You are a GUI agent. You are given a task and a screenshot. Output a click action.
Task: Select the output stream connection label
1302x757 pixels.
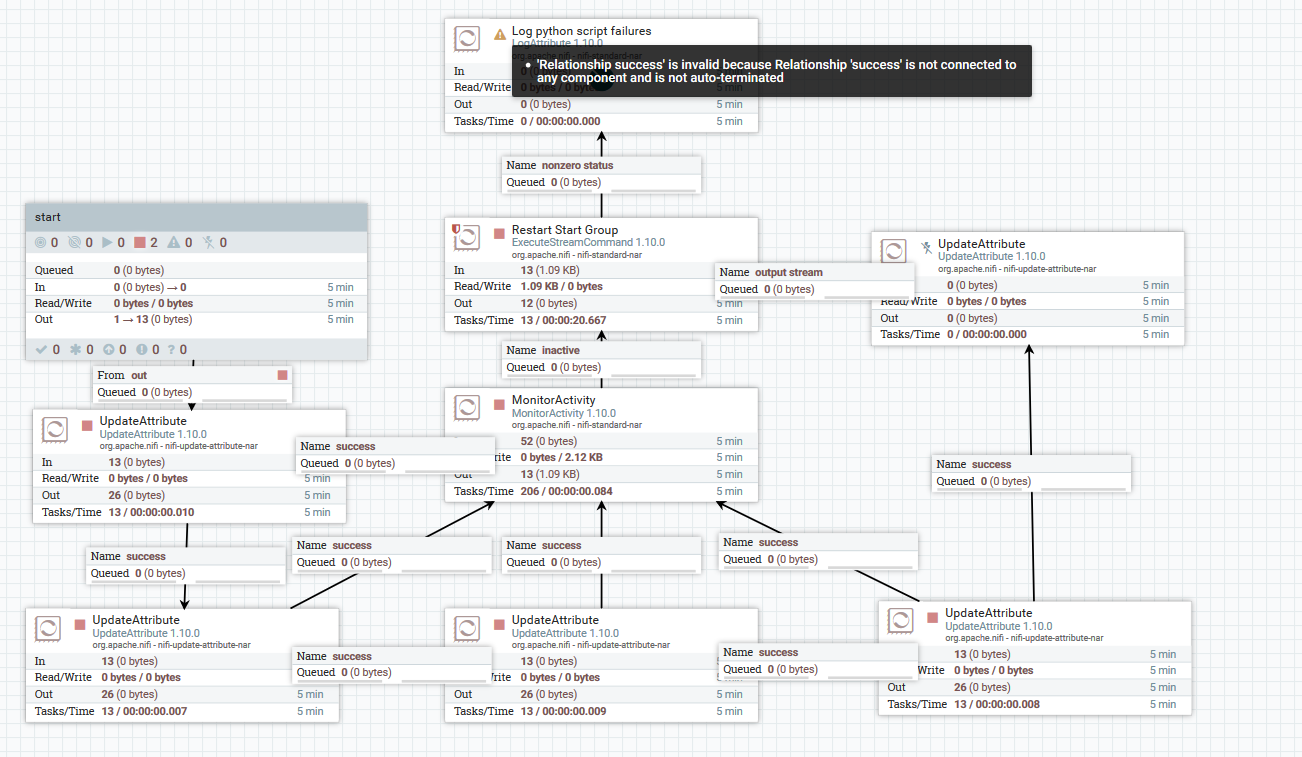pyautogui.click(x=814, y=281)
